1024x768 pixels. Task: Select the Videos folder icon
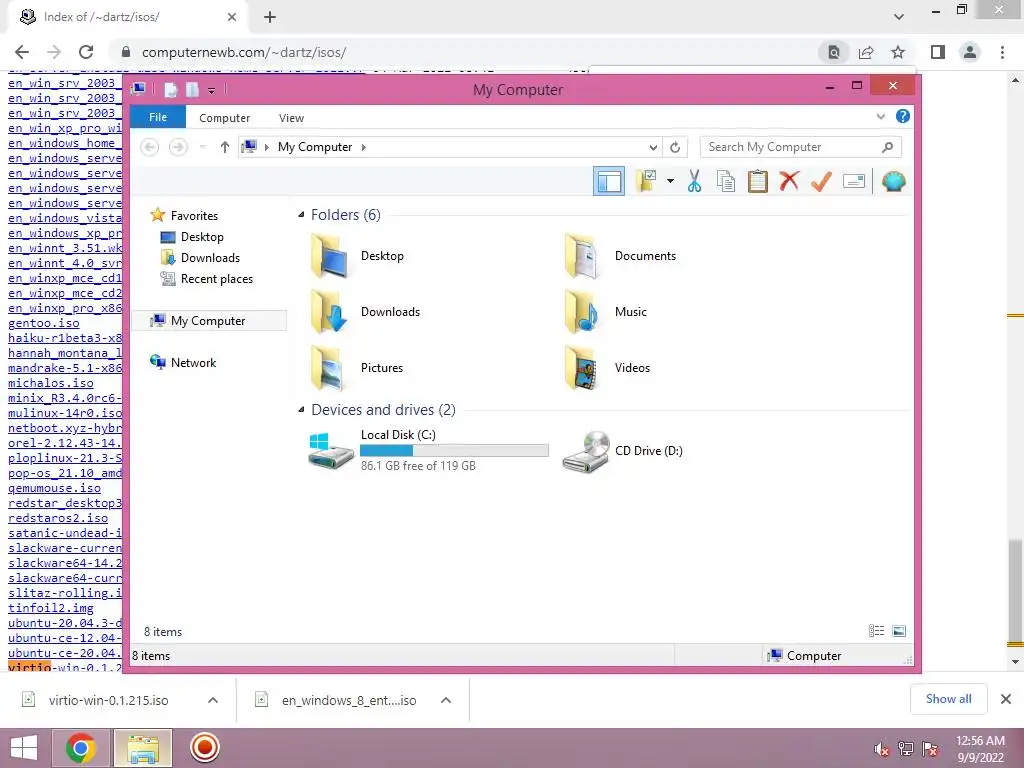click(582, 368)
